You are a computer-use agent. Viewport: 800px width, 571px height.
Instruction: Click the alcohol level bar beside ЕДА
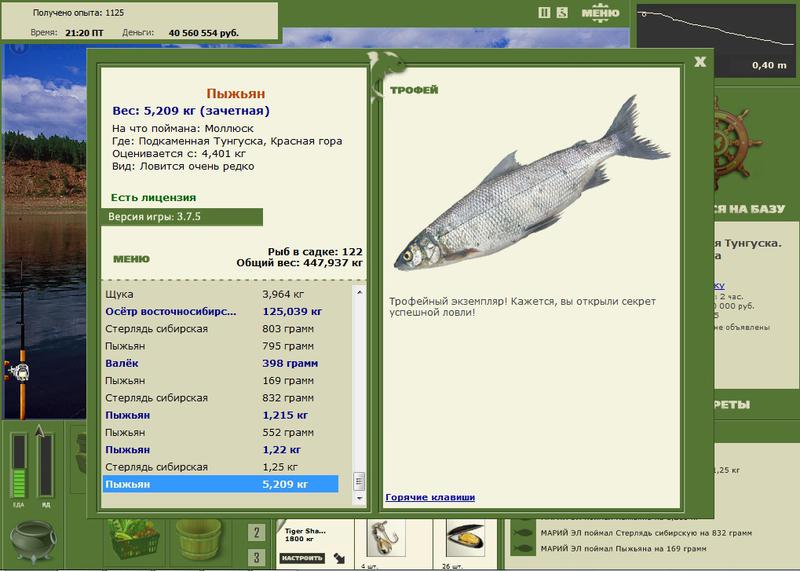pos(45,465)
